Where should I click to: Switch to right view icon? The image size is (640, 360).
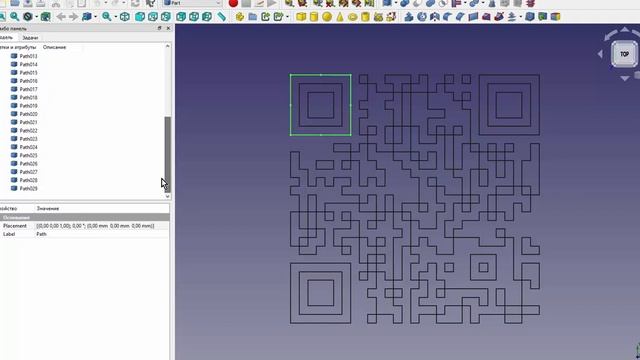click(x=166, y=17)
